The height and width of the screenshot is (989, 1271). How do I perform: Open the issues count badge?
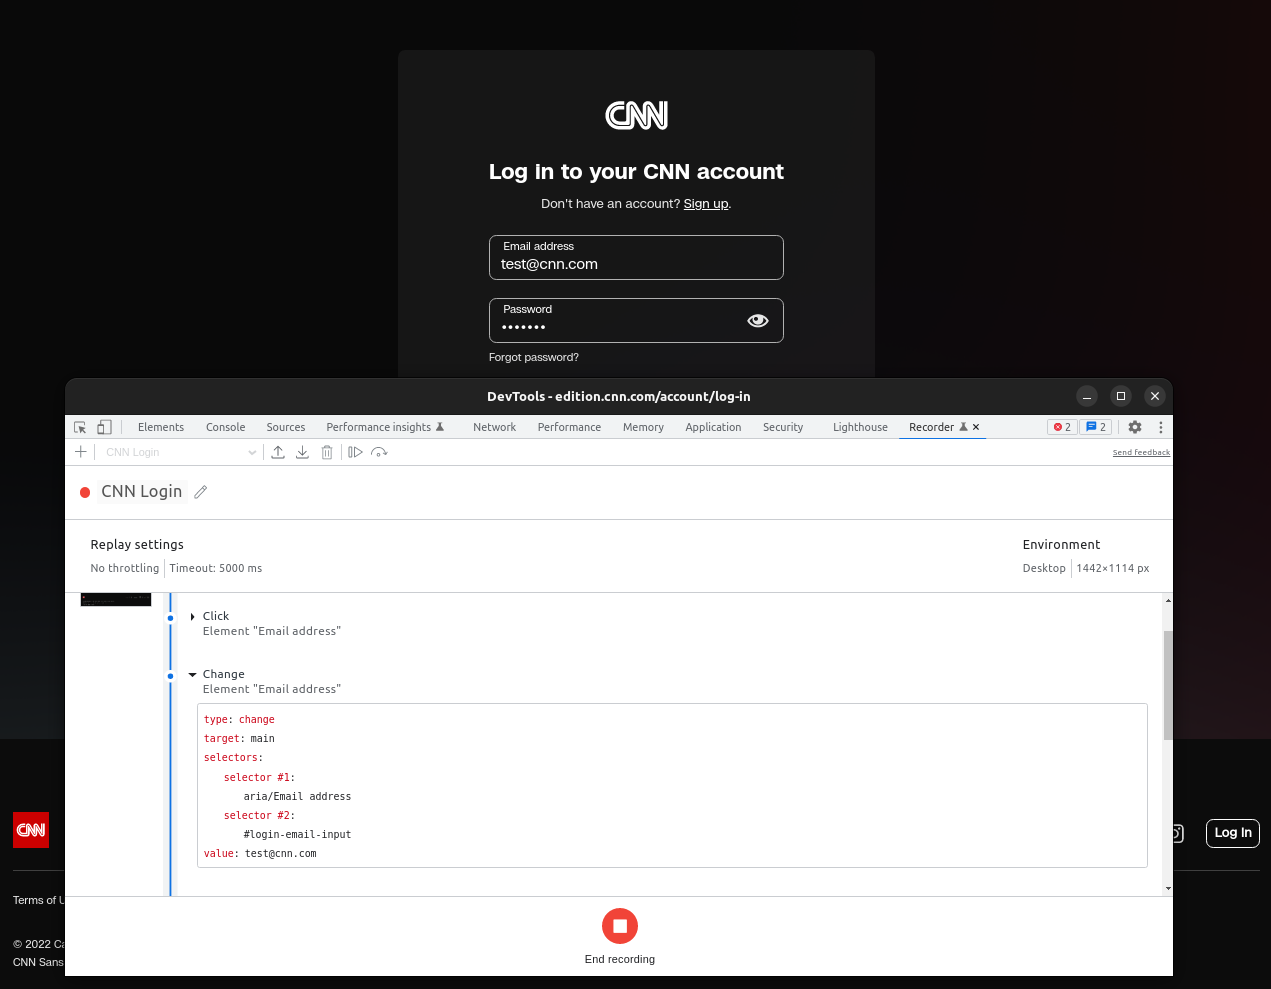click(1096, 427)
